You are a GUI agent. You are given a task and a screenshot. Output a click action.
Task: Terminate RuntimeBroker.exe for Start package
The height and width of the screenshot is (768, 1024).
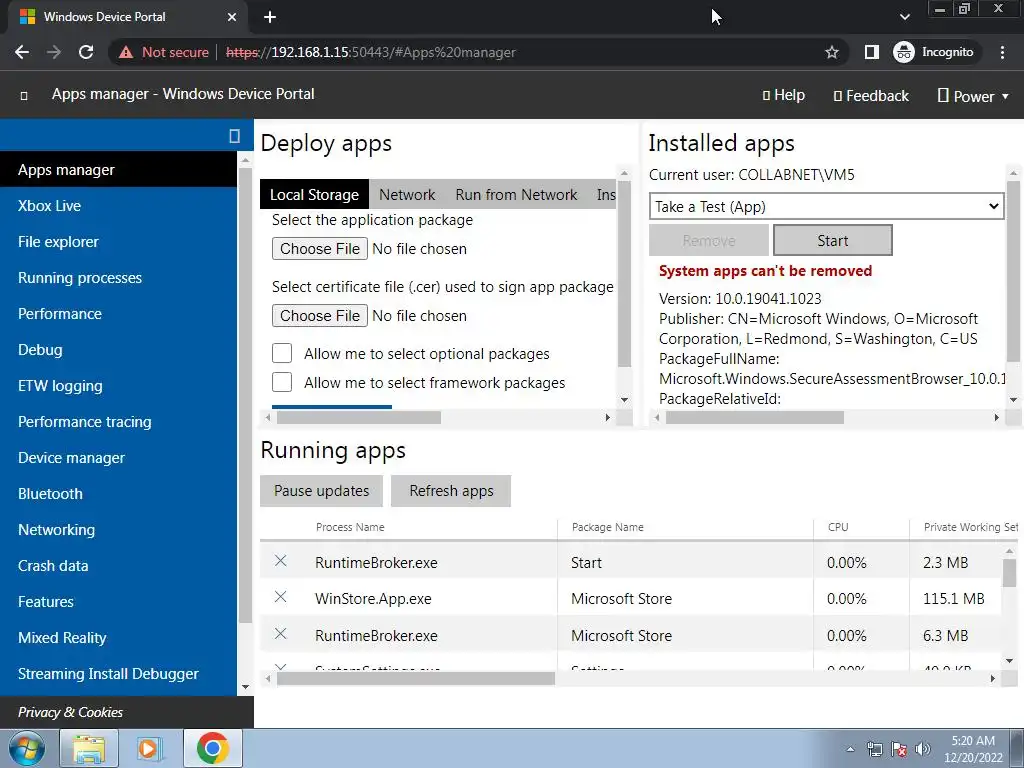click(x=281, y=561)
